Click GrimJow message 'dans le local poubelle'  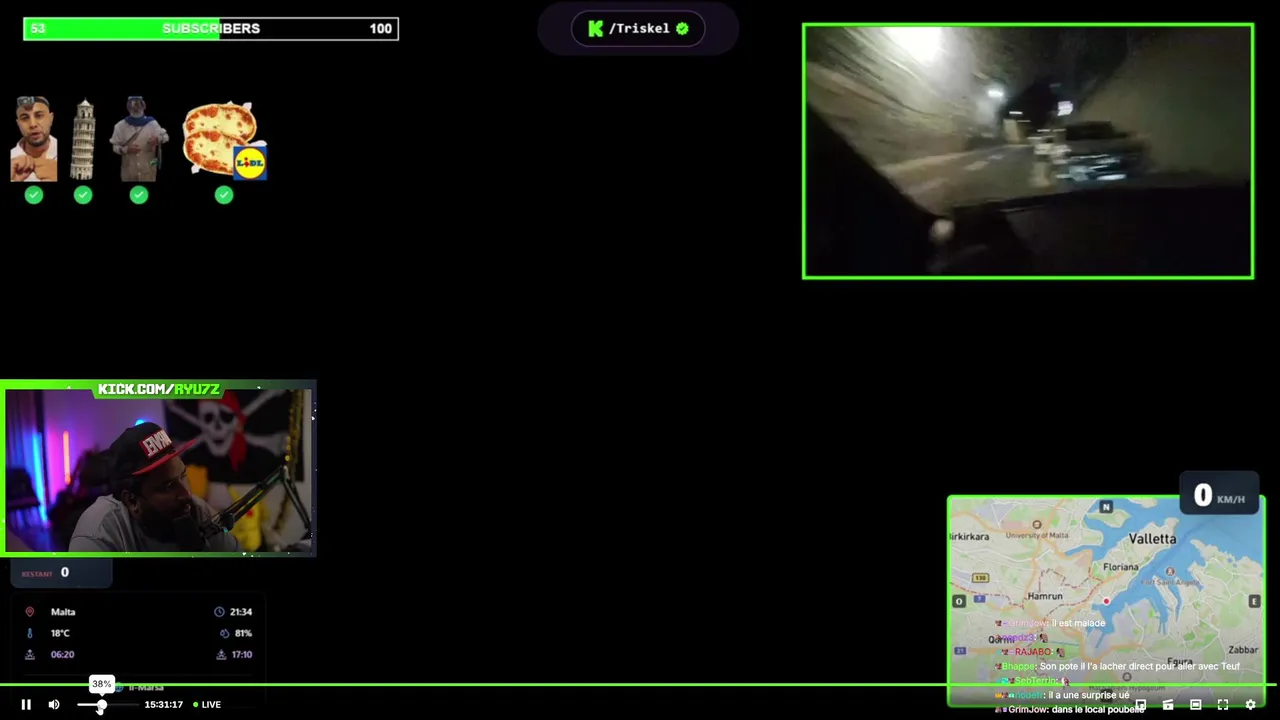point(1098,709)
